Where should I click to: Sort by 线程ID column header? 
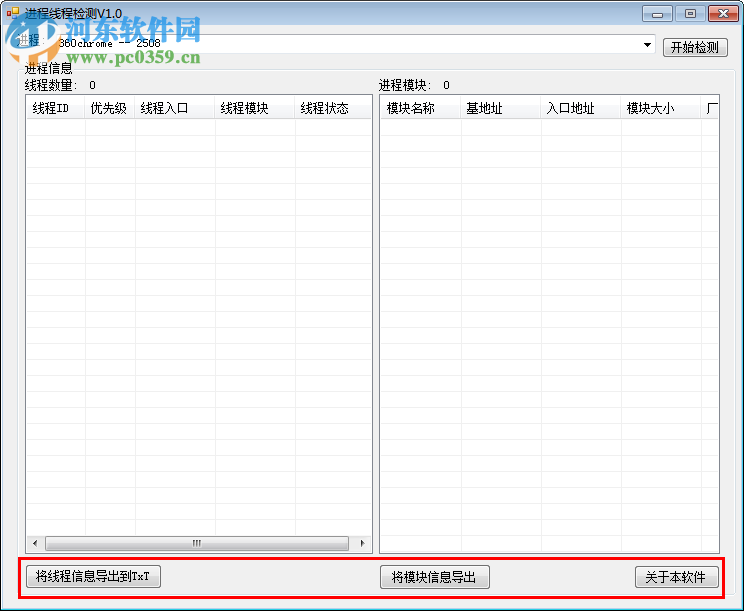56,108
